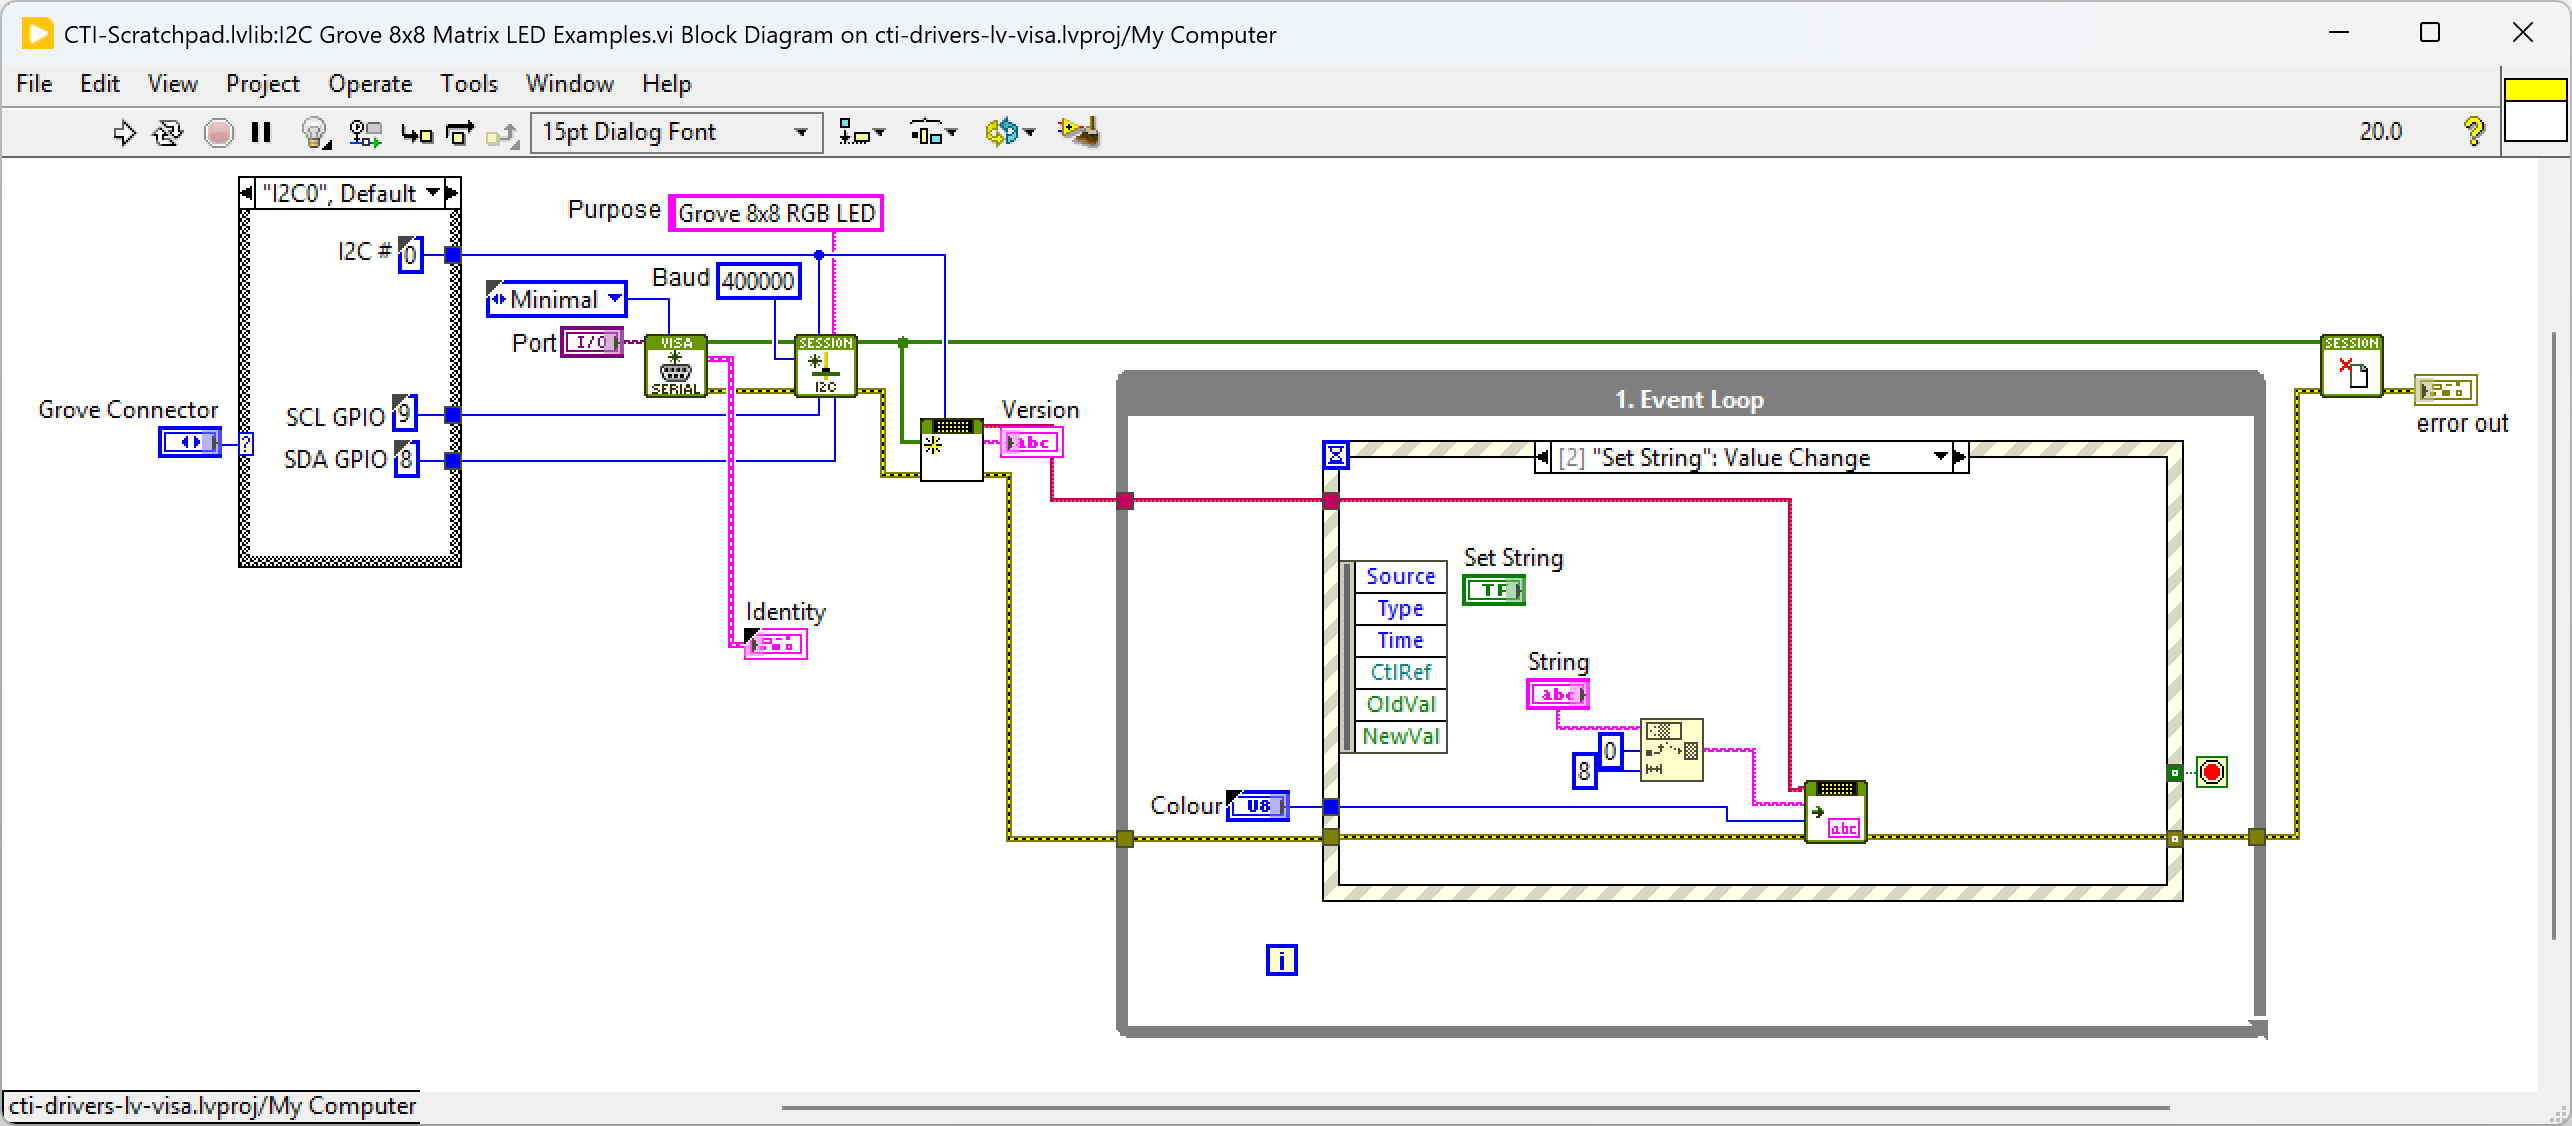Click Run Continuously icon

168,132
